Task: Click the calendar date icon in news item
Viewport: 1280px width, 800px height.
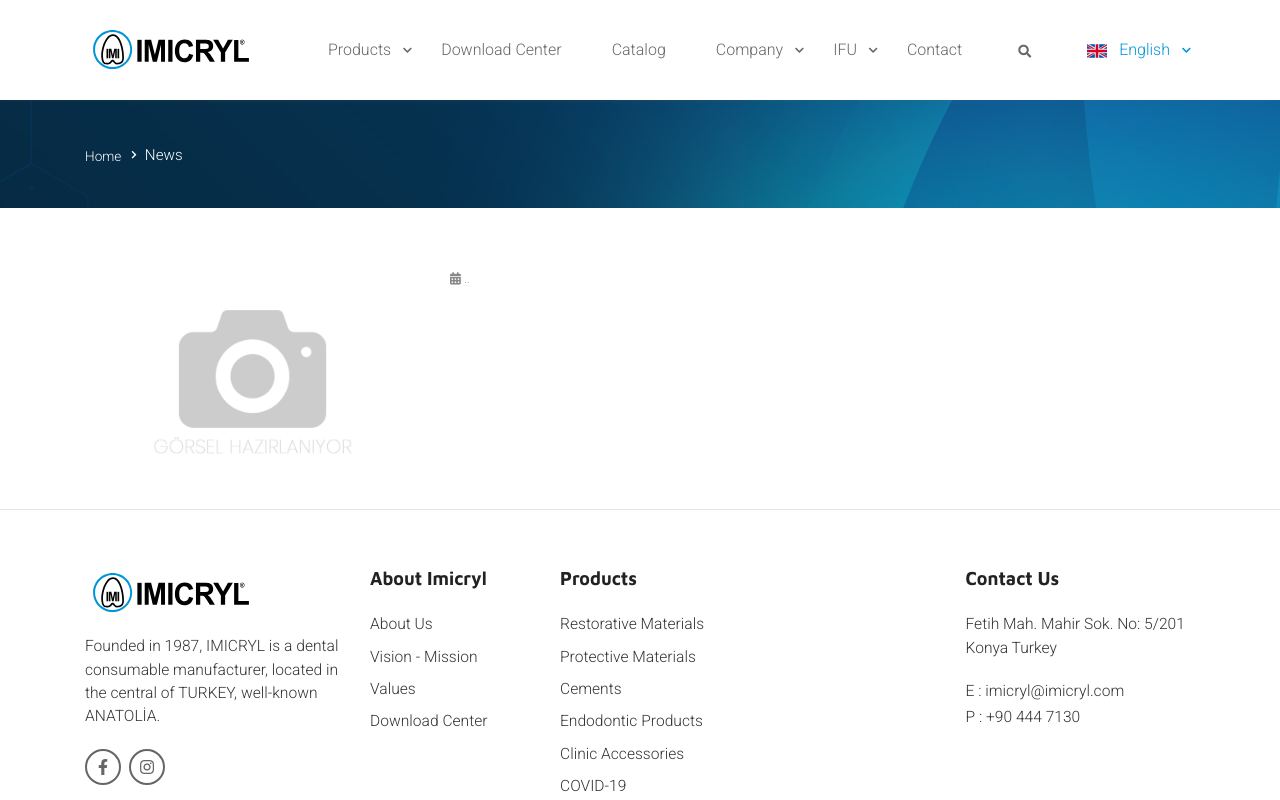Action: 455,280
